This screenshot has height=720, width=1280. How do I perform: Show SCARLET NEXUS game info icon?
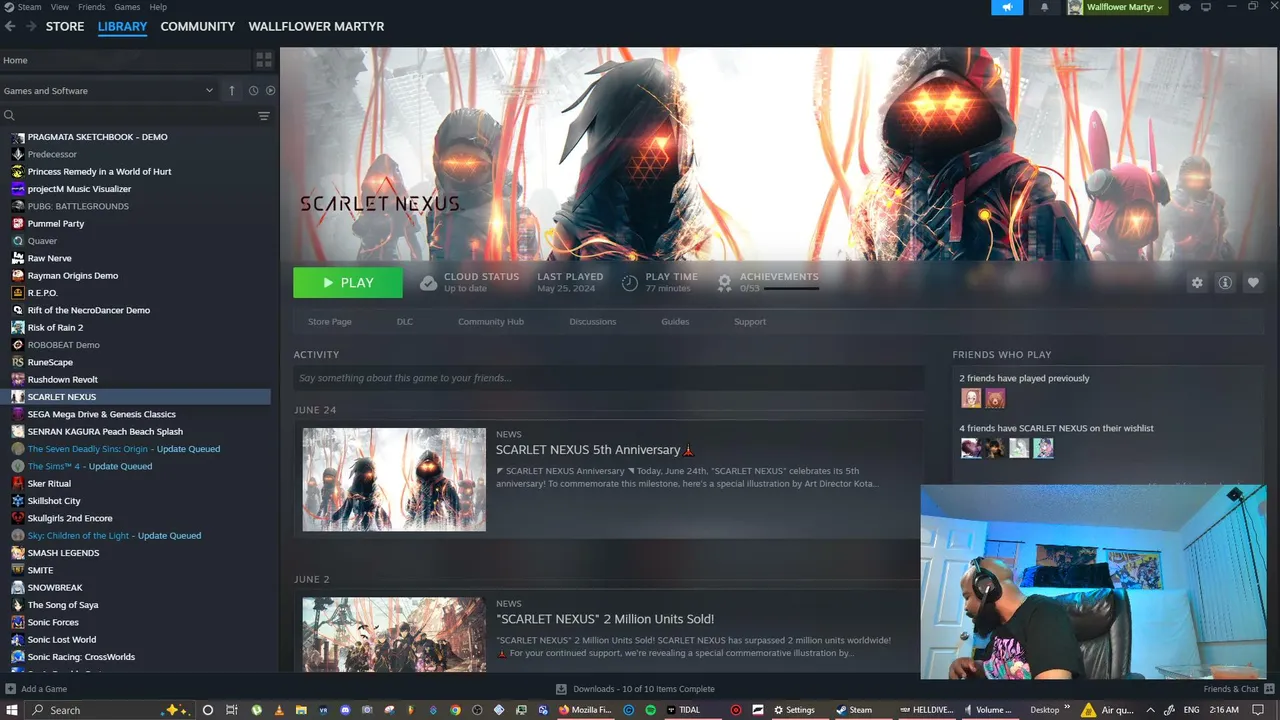tap(1225, 283)
